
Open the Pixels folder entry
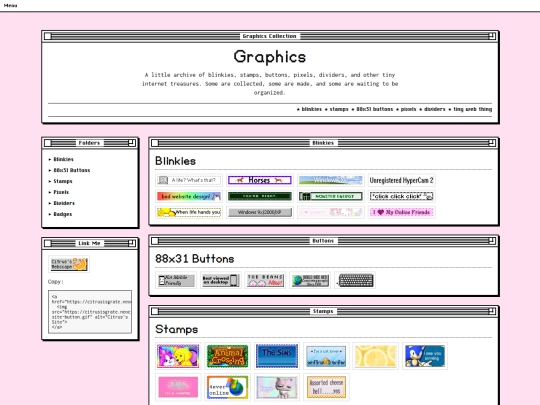[x=61, y=192]
